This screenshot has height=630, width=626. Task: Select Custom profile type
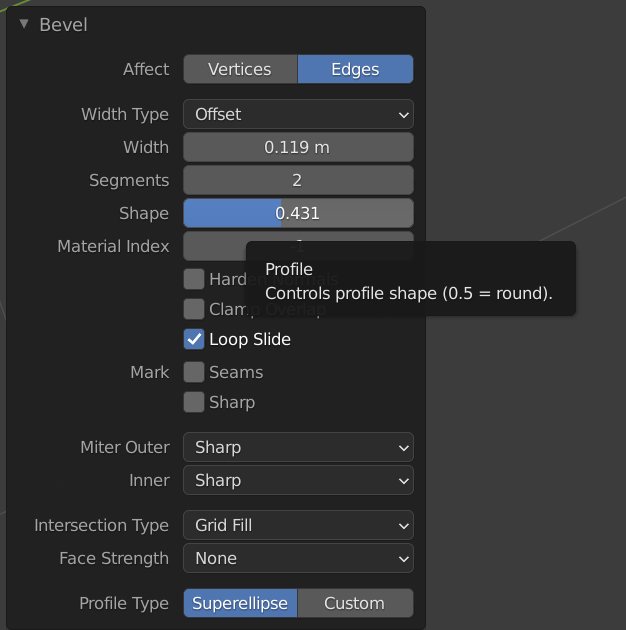click(355, 603)
